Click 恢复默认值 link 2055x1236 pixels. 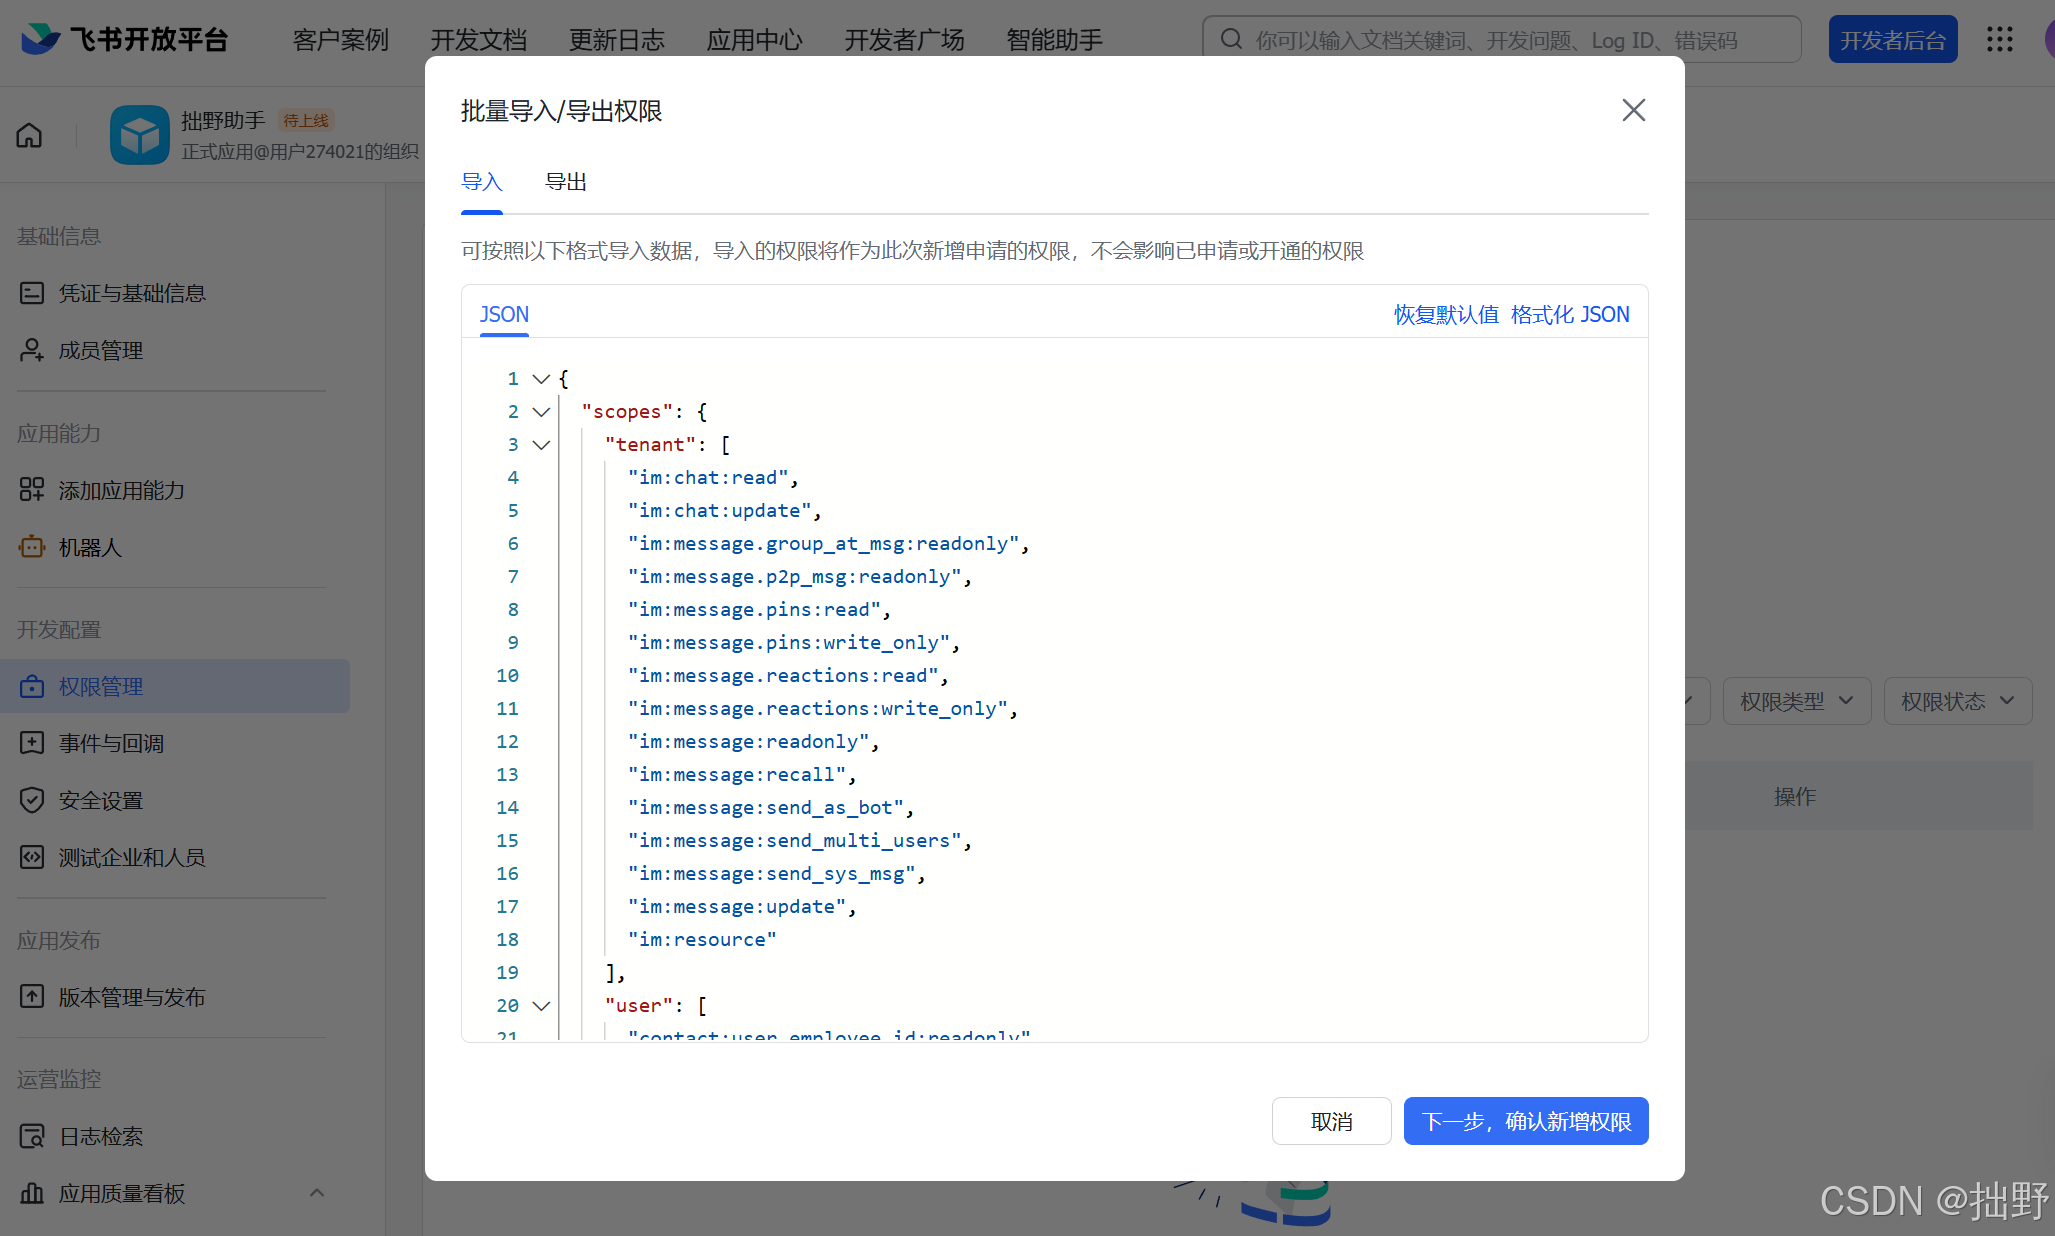click(x=1446, y=314)
